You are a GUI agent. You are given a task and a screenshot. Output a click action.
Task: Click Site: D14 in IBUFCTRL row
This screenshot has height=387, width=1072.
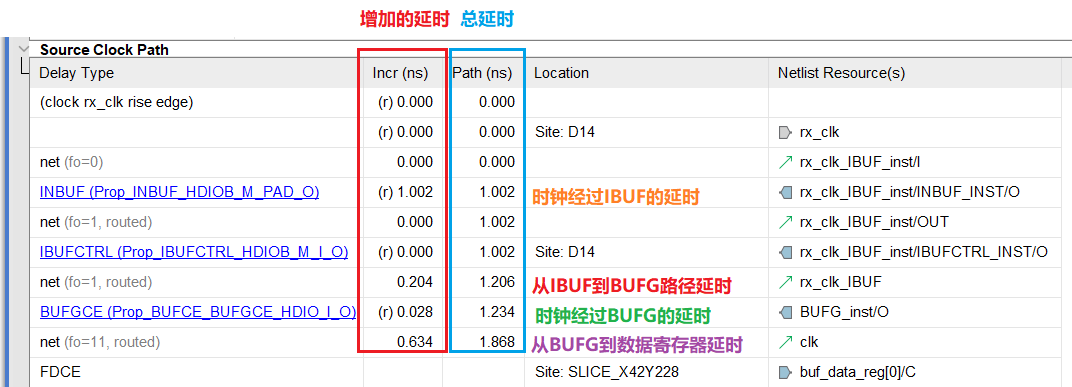[x=564, y=252]
